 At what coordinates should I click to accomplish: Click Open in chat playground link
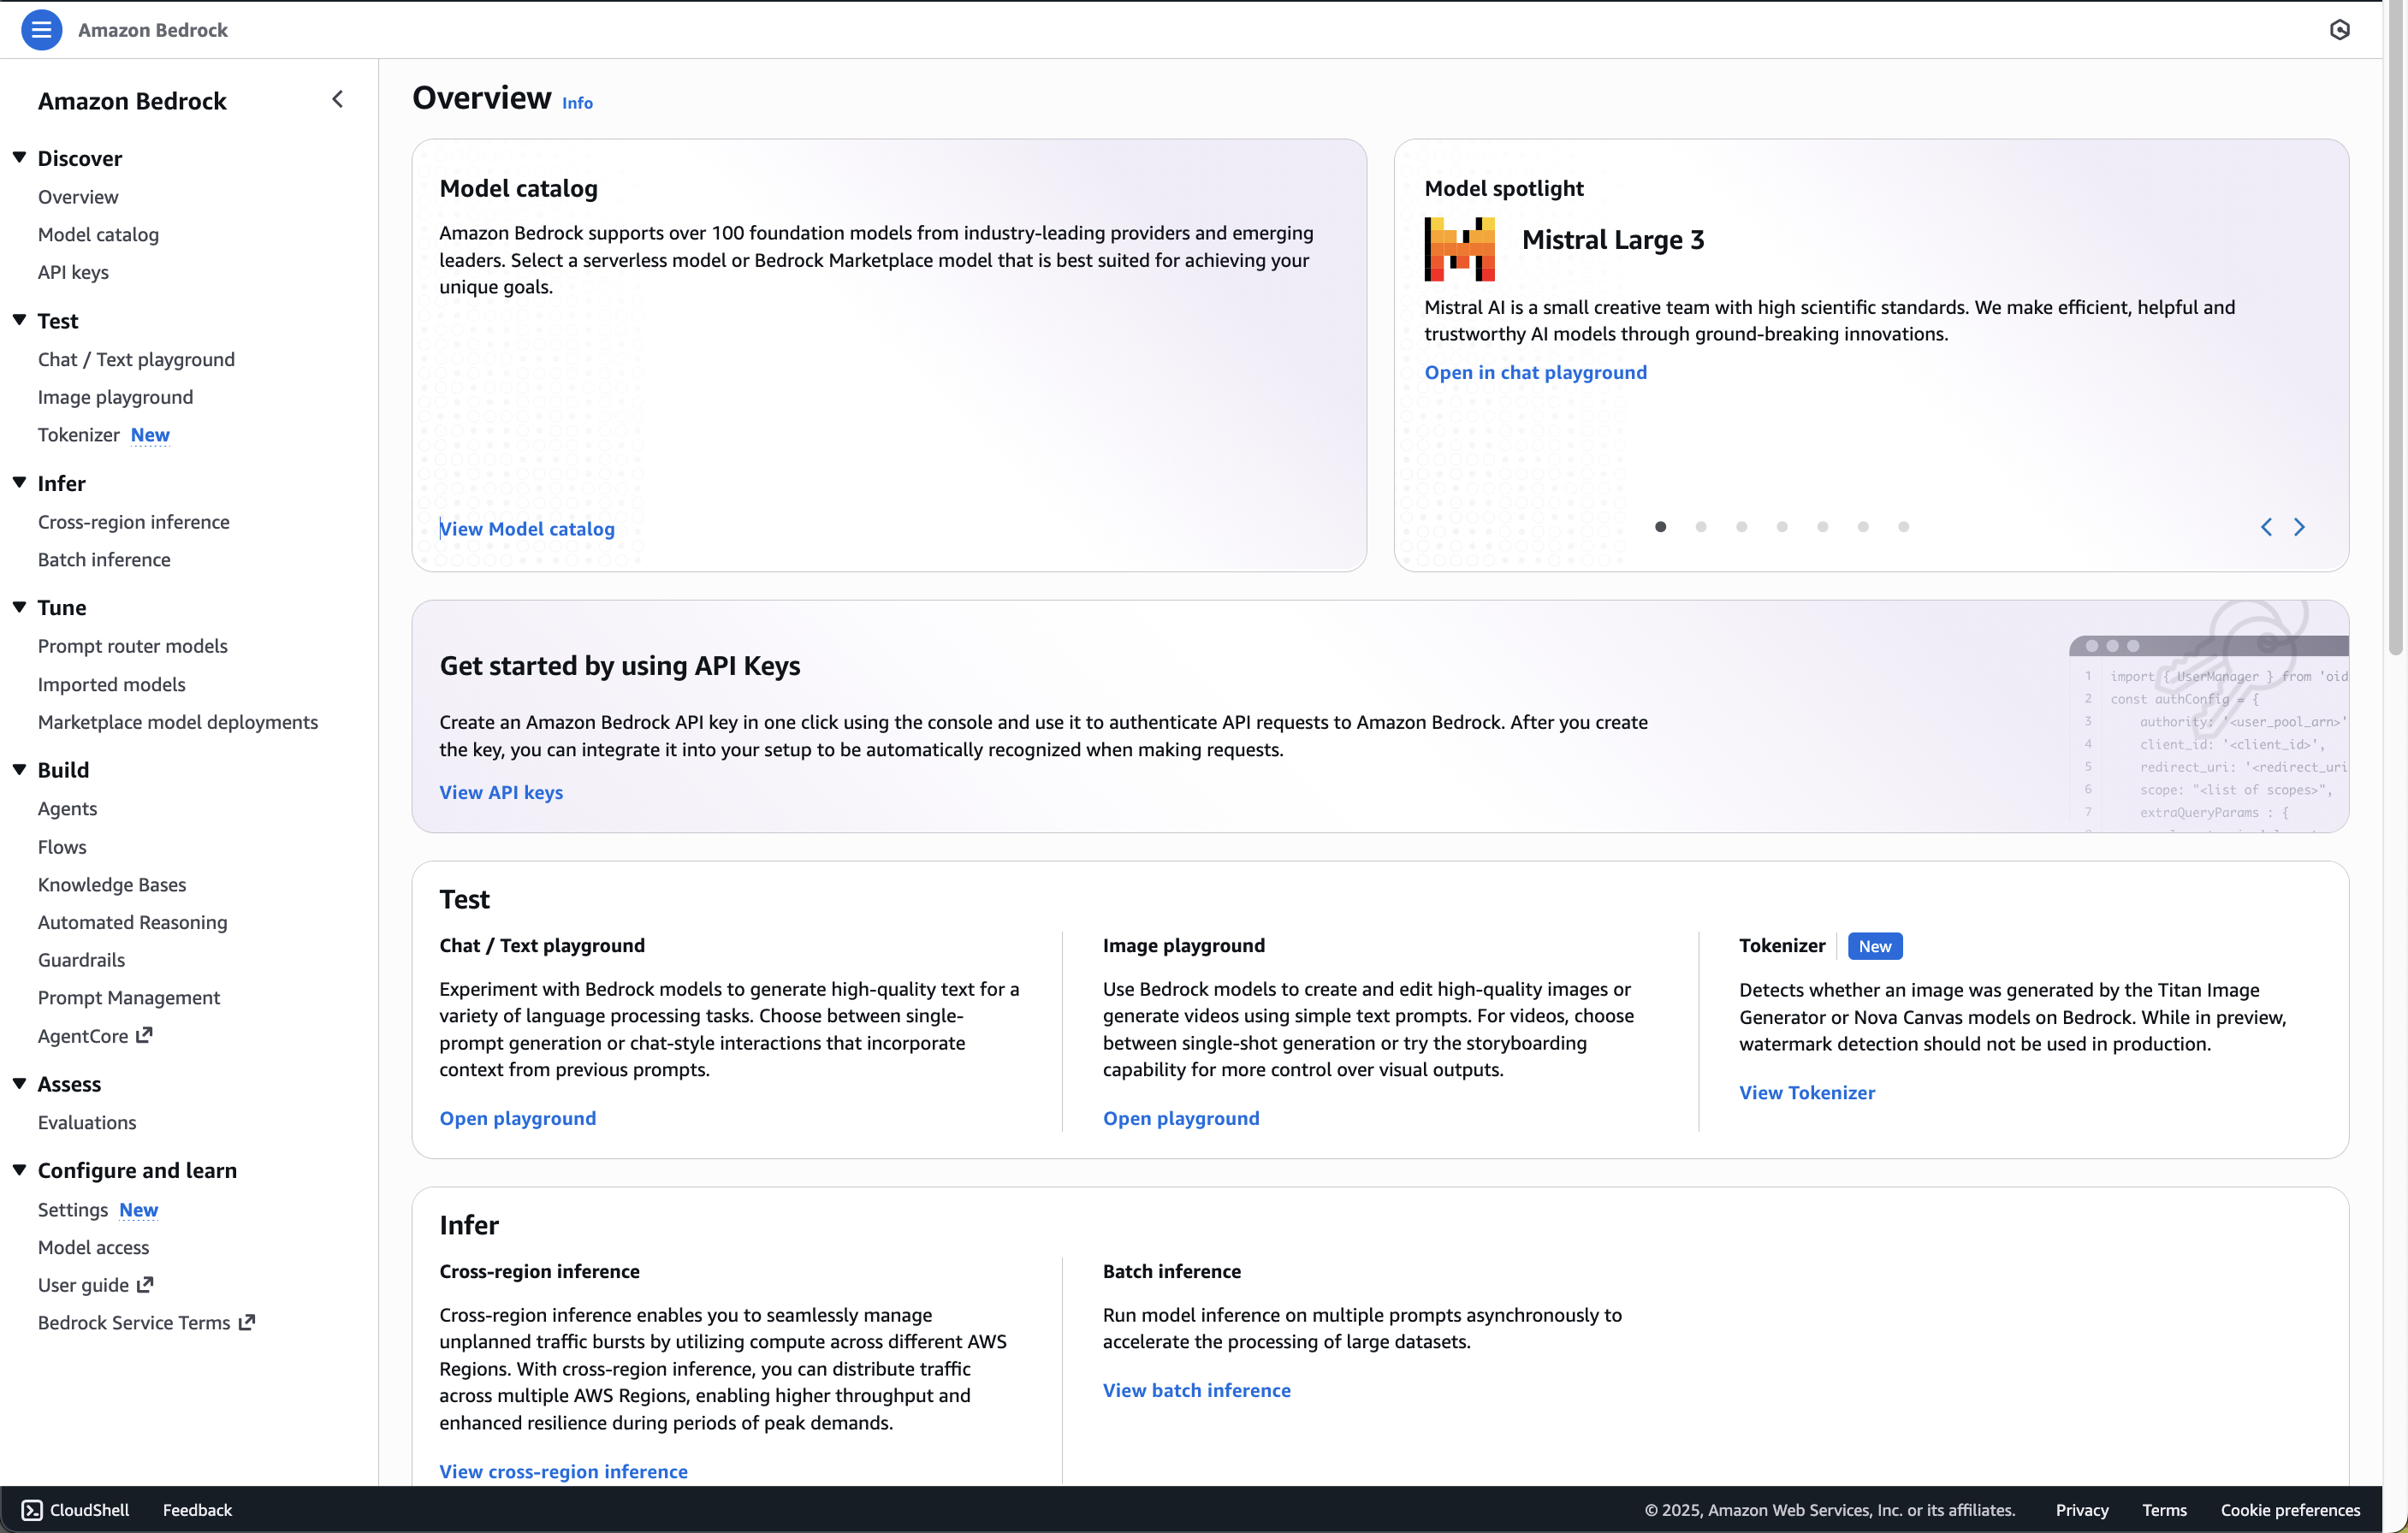pyautogui.click(x=1535, y=372)
